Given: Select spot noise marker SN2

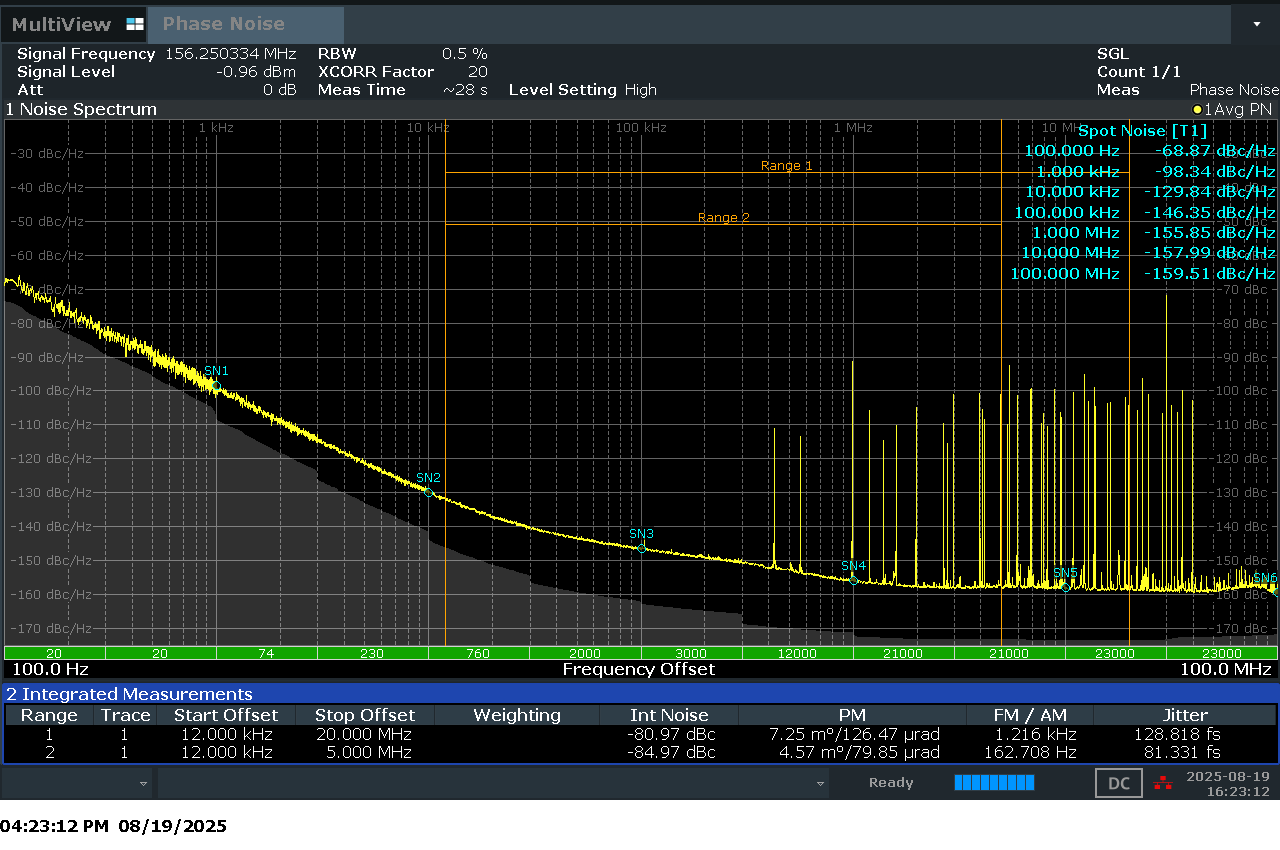Looking at the screenshot, I should [x=428, y=491].
